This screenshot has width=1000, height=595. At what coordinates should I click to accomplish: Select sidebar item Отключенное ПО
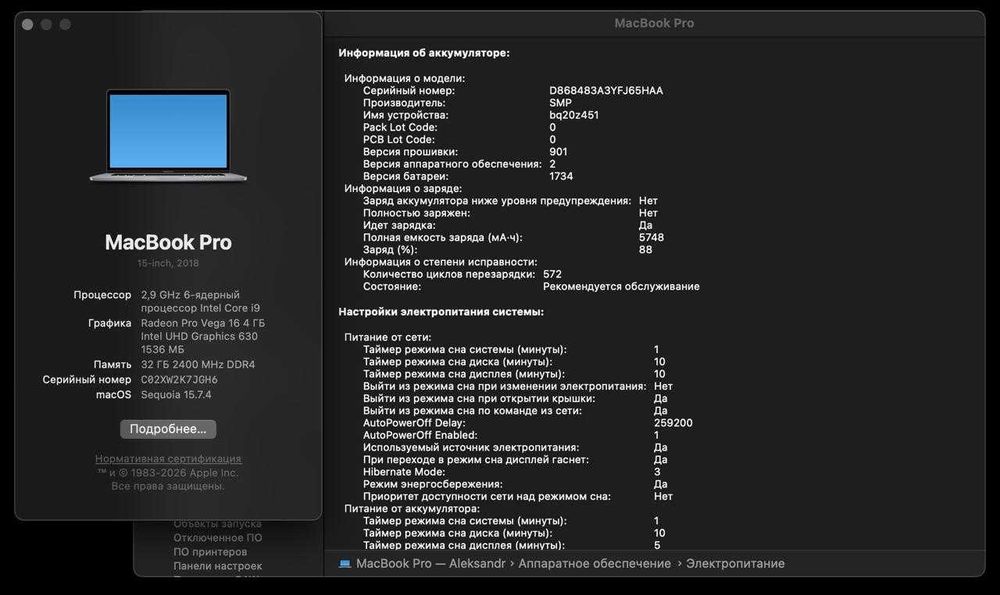pos(217,538)
